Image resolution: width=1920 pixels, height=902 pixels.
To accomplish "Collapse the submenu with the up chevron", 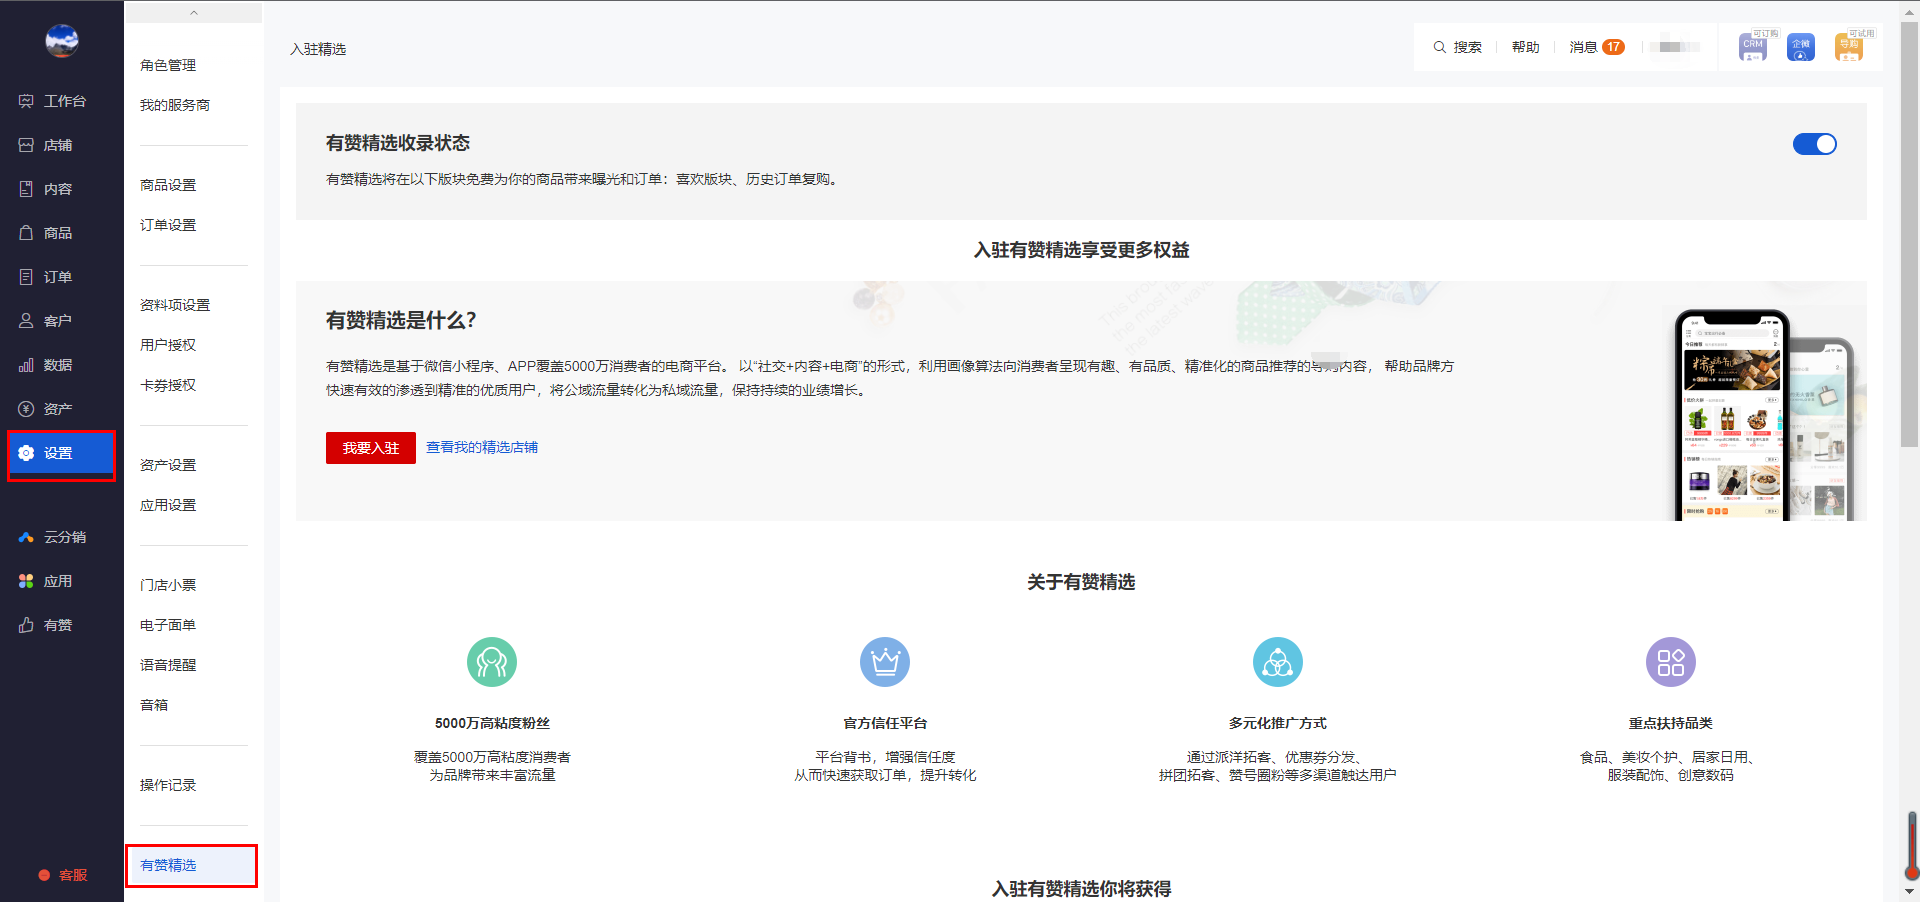I will pyautogui.click(x=194, y=13).
